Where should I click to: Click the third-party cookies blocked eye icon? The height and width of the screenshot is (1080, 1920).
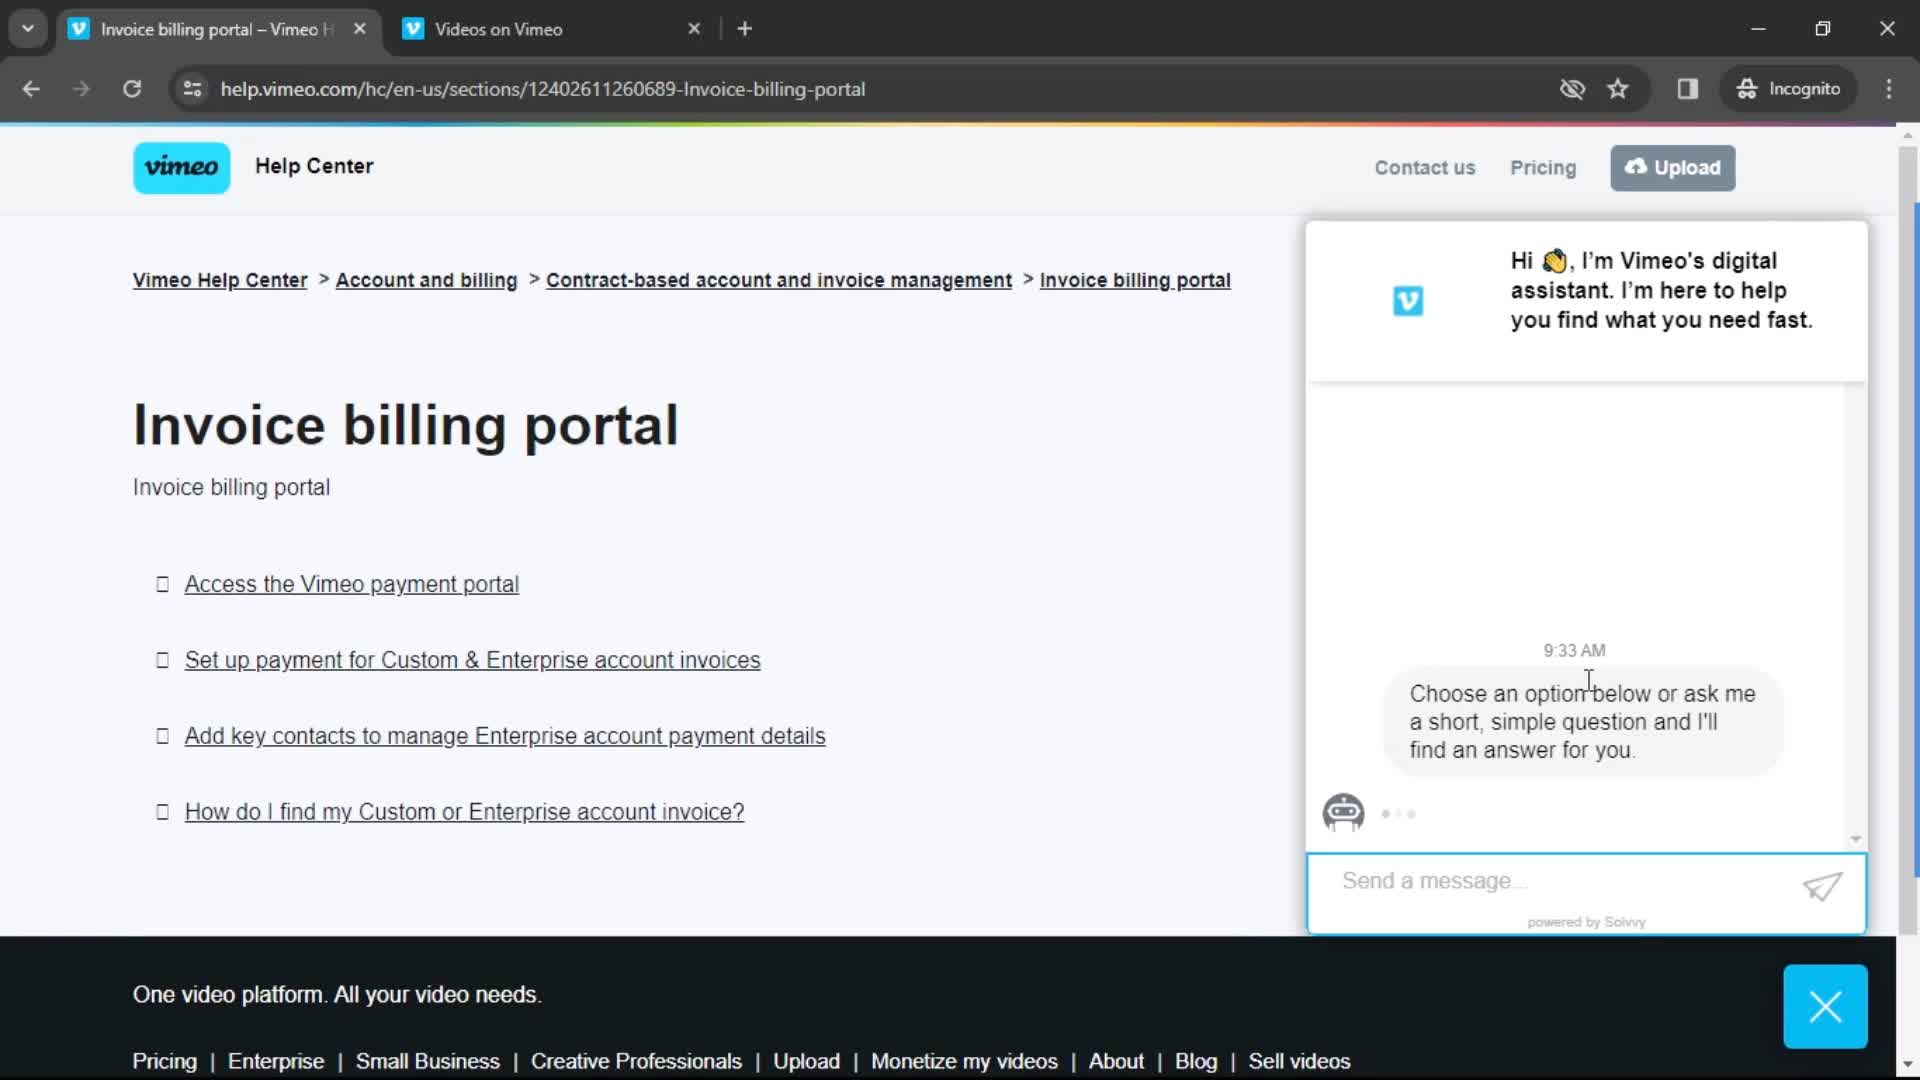click(x=1572, y=89)
